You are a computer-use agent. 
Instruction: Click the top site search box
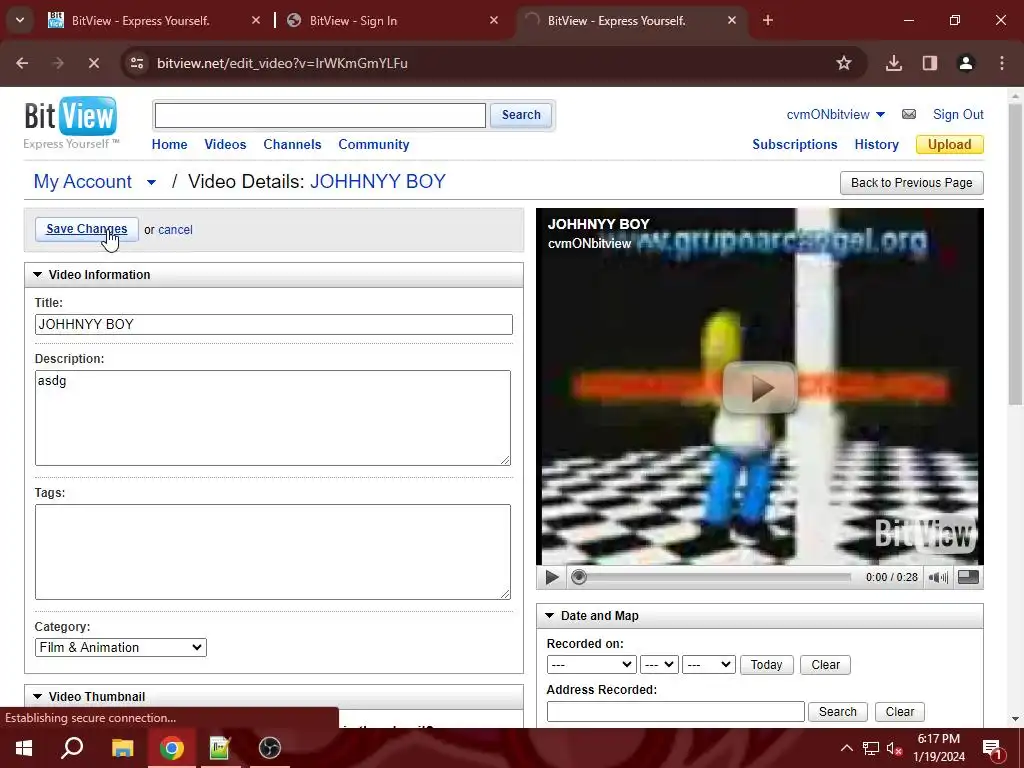tap(320, 115)
